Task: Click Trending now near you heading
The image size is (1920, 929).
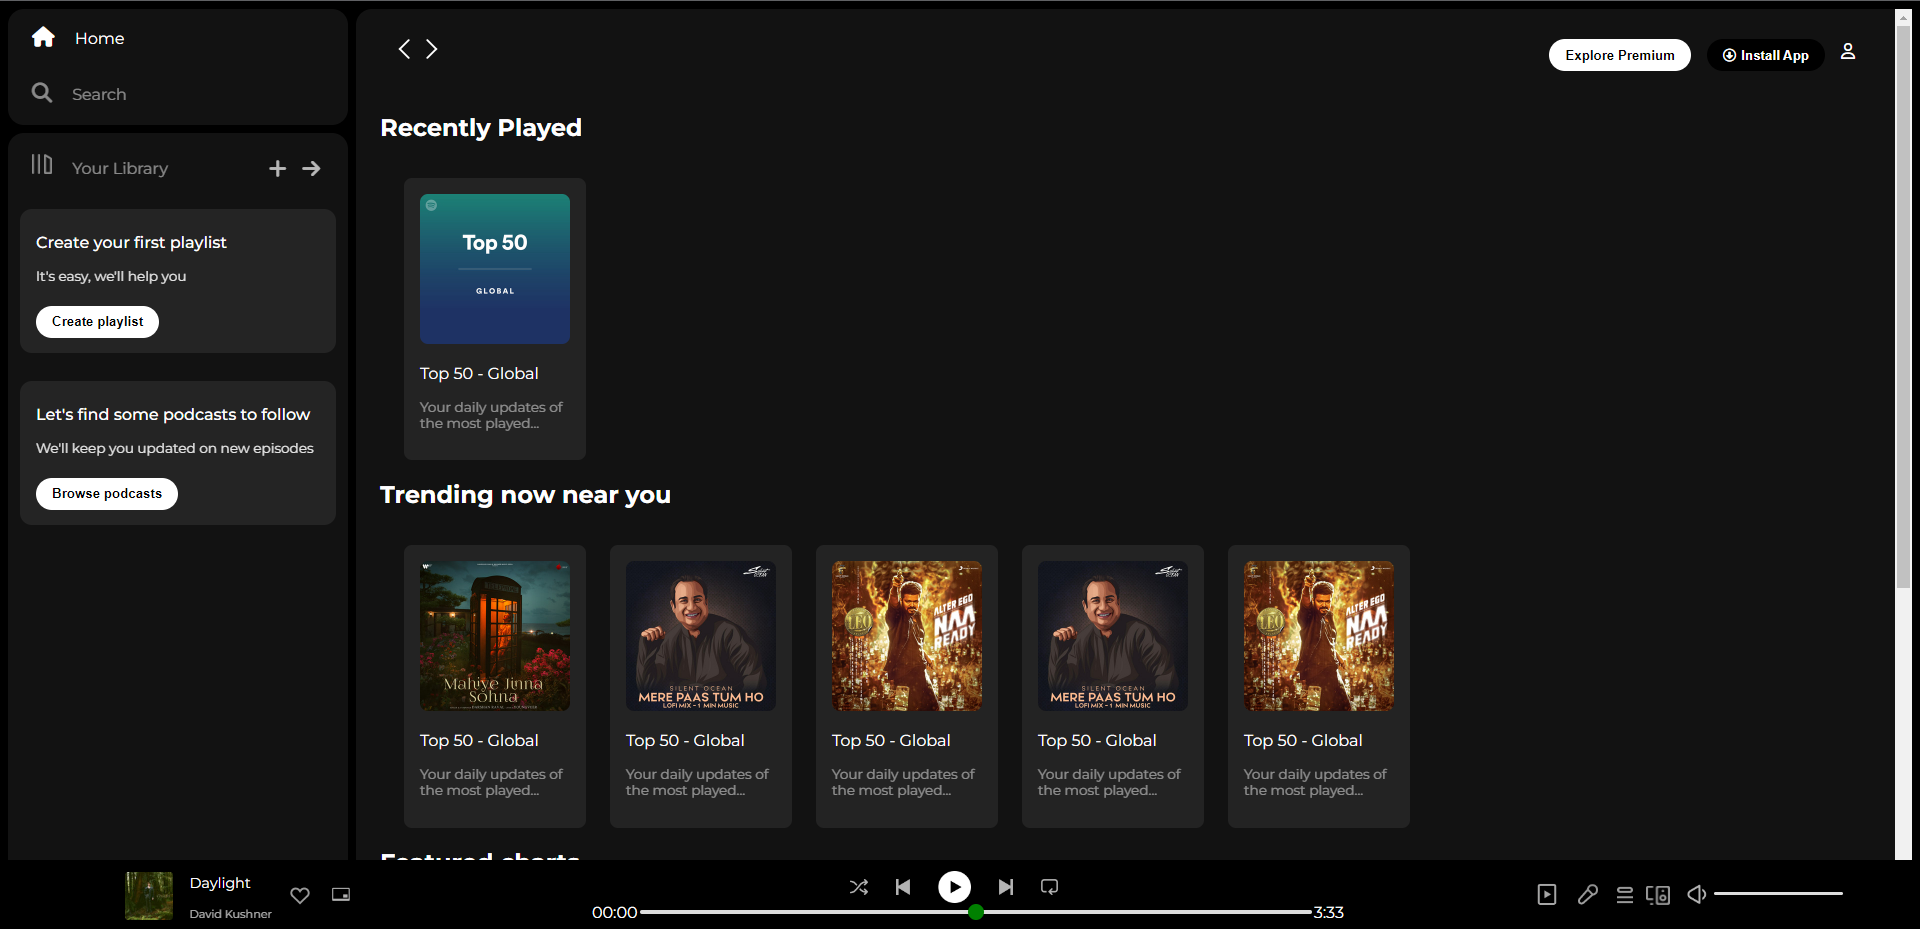Action: pos(525,495)
